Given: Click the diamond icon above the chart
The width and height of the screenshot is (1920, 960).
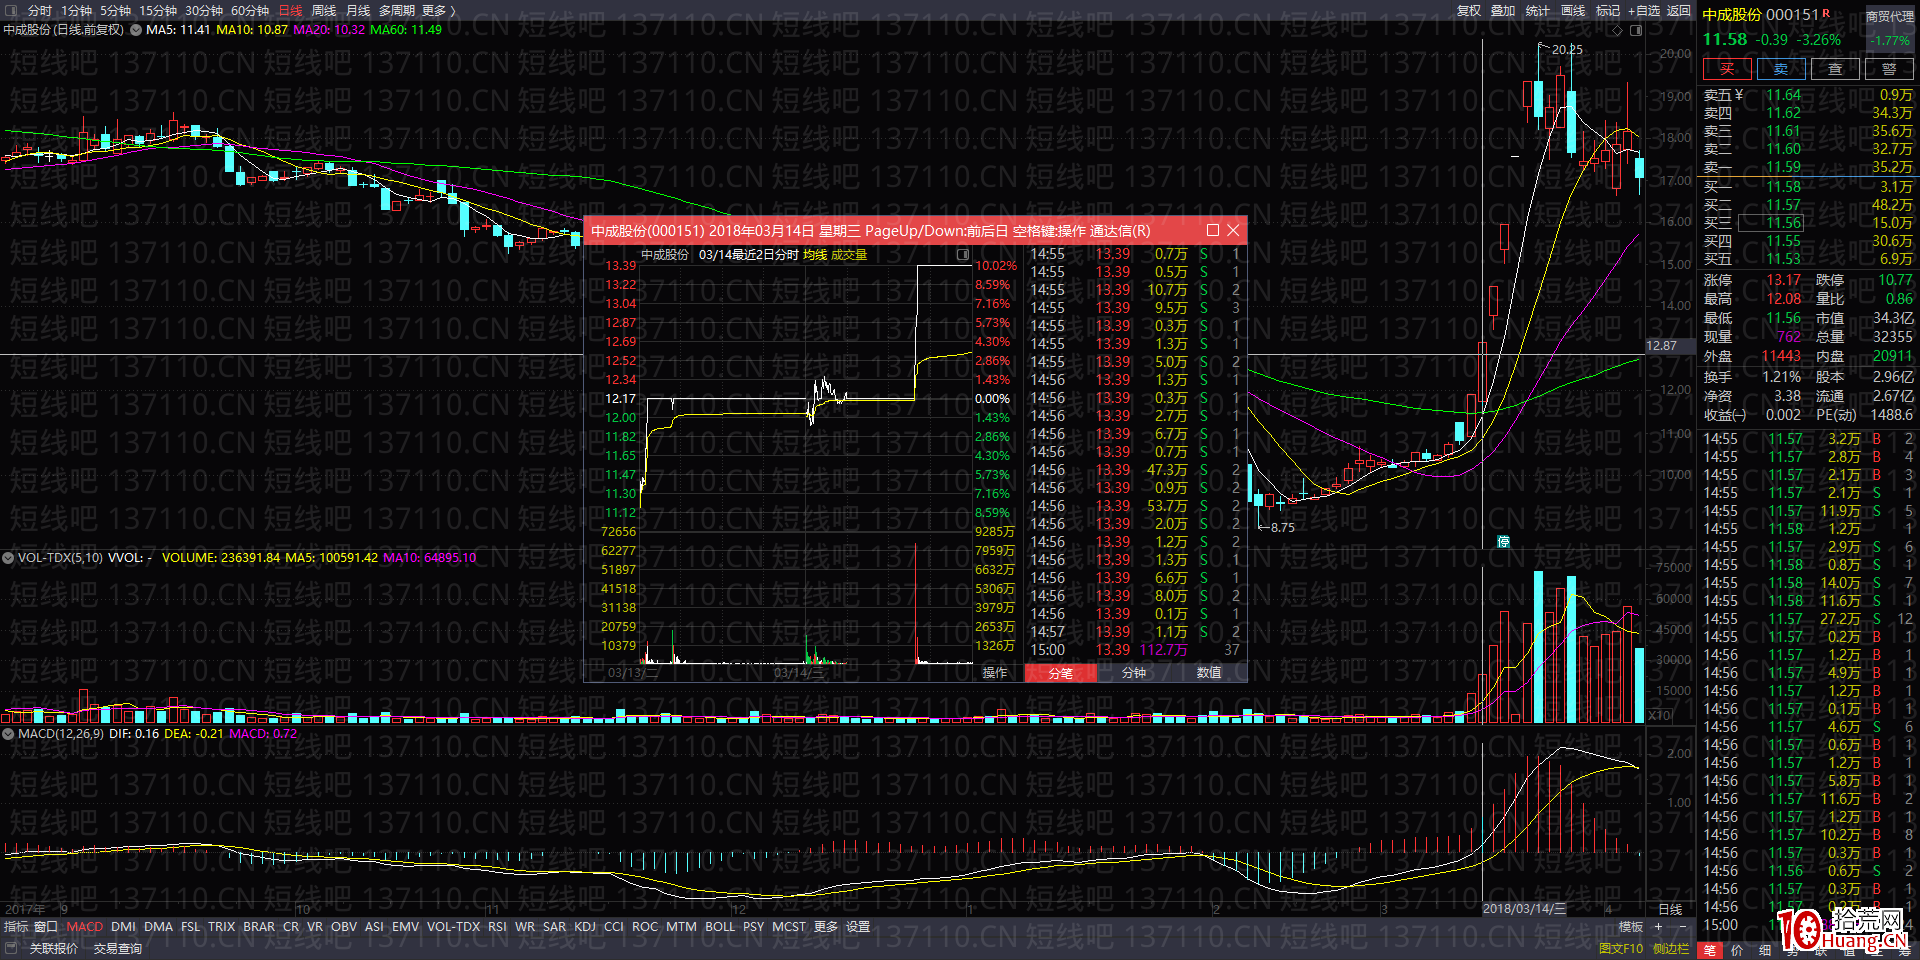Looking at the screenshot, I should click(1616, 30).
